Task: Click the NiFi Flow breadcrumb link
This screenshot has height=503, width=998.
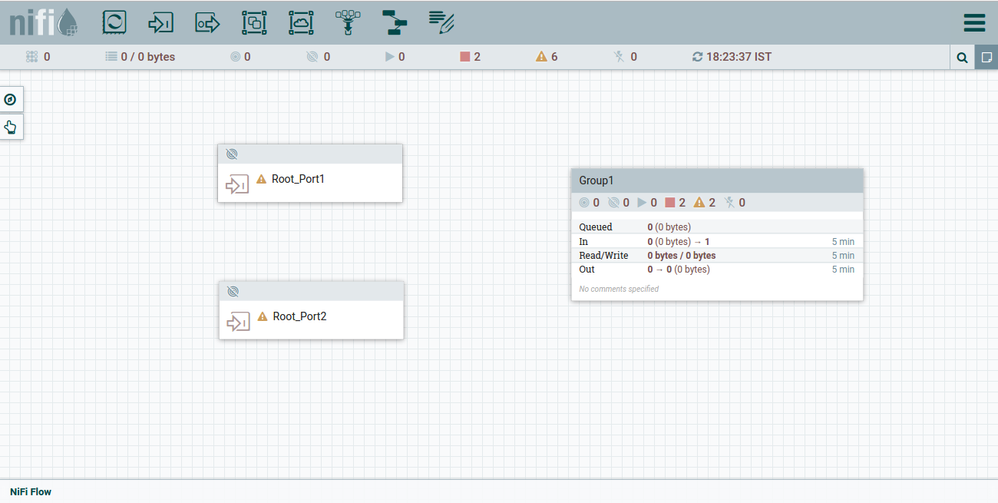Action: [x=31, y=492]
